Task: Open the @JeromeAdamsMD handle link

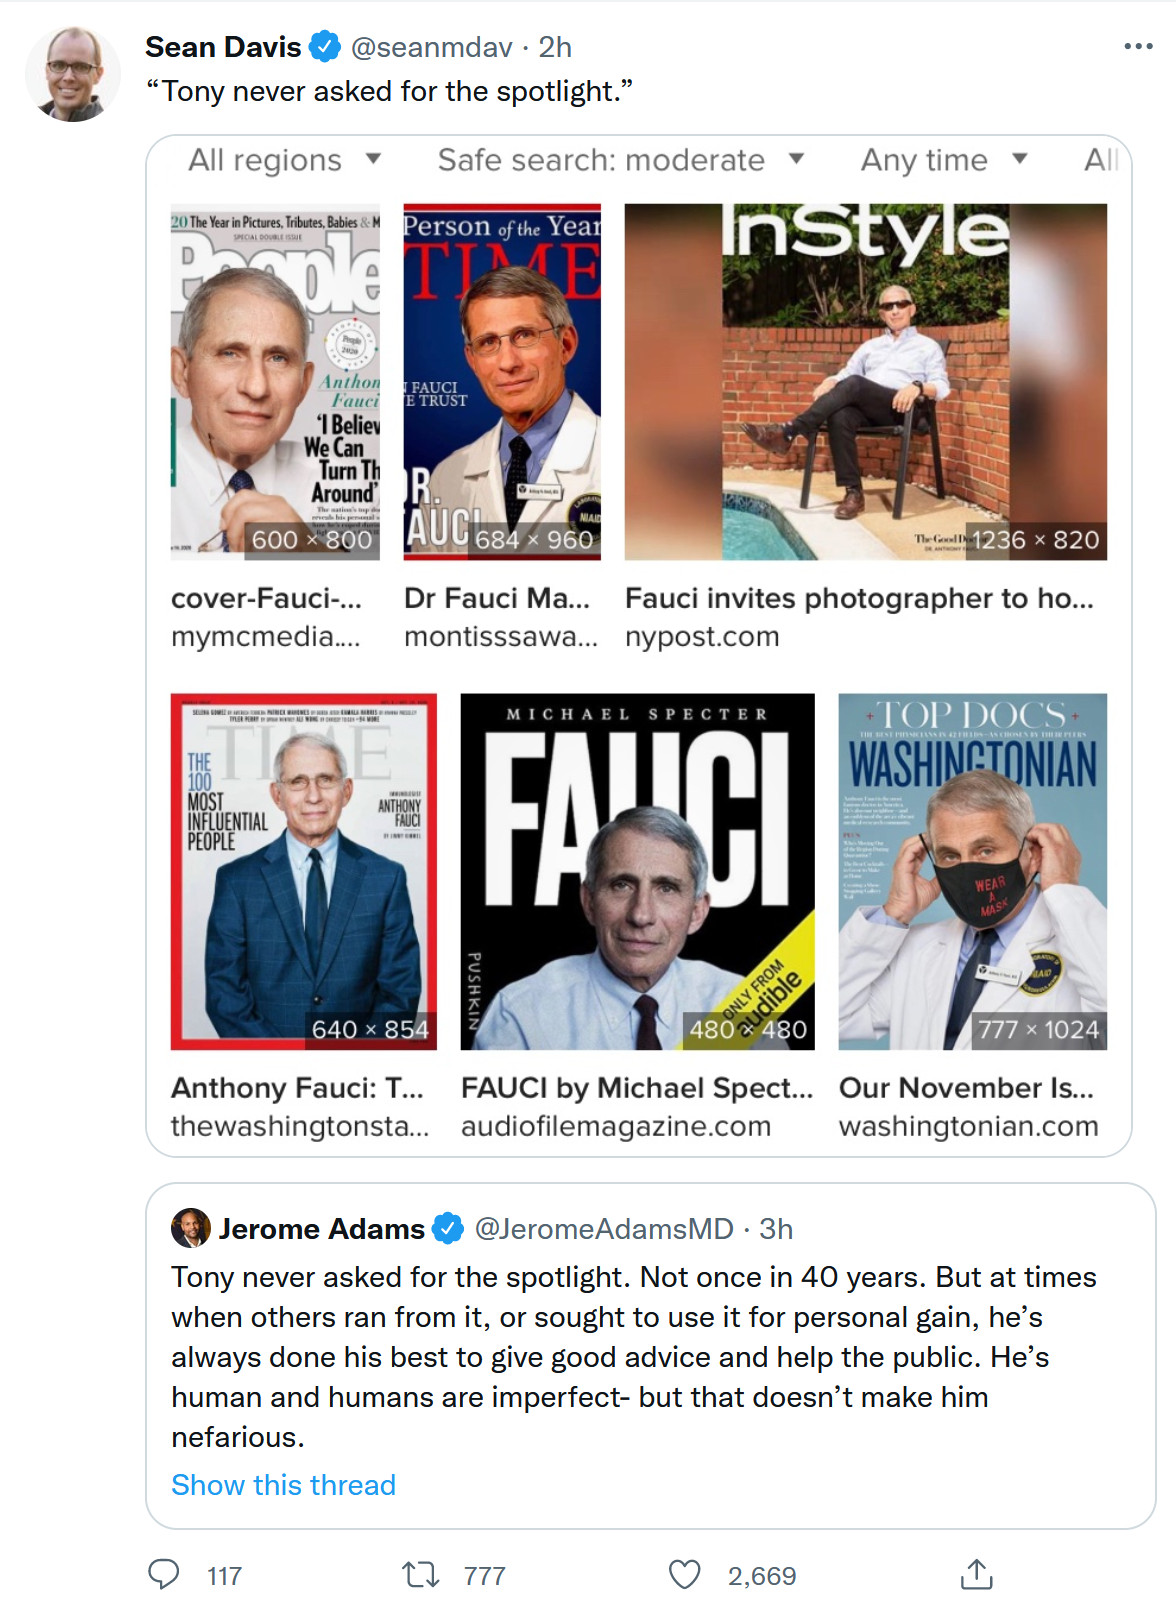Action: (x=603, y=1228)
